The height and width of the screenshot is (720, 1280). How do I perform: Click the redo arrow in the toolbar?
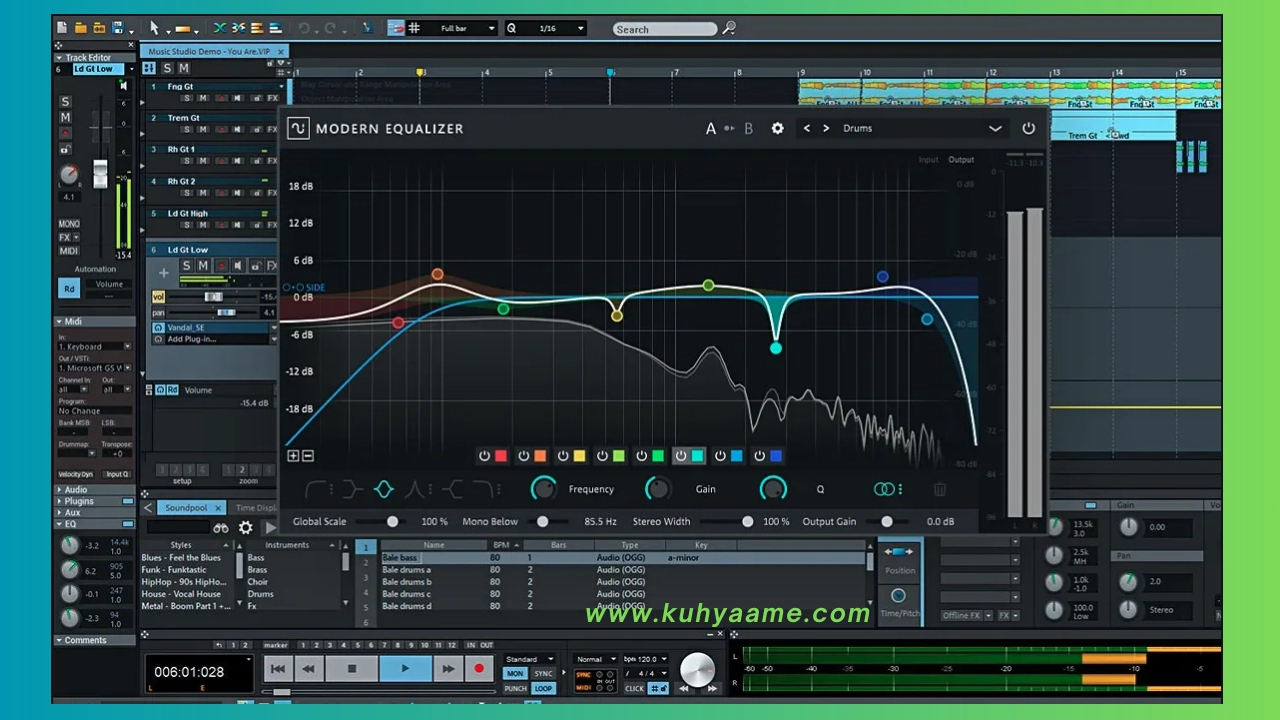tap(331, 28)
